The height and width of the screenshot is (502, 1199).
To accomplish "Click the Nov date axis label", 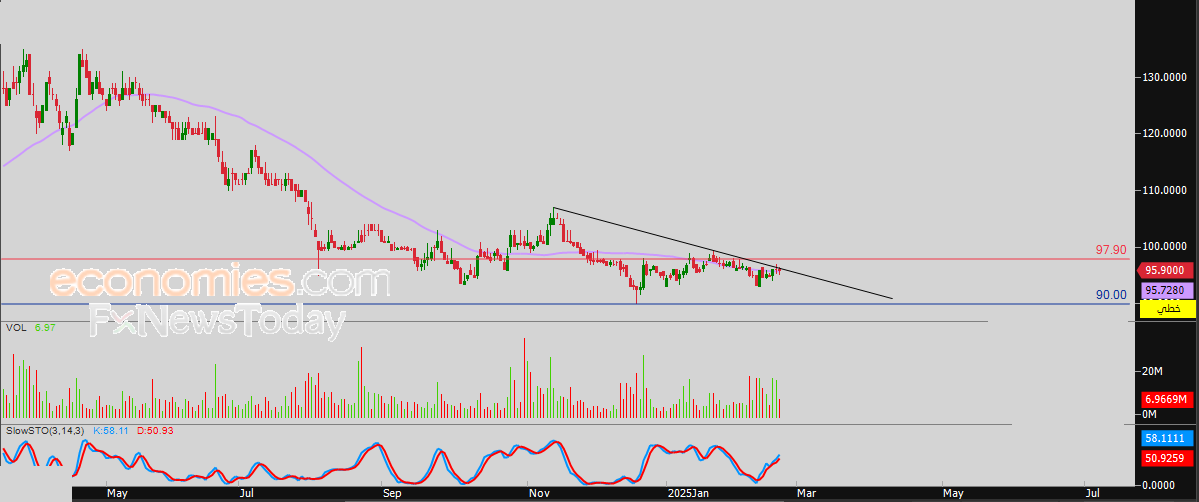I will [x=539, y=494].
